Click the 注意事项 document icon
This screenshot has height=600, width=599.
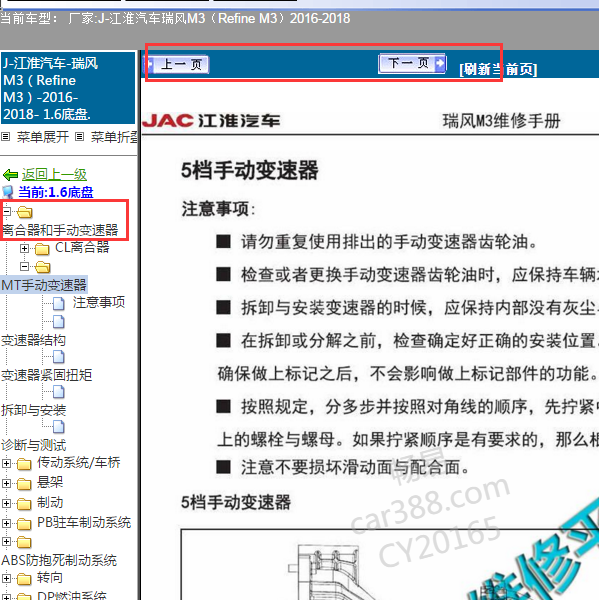tap(59, 303)
